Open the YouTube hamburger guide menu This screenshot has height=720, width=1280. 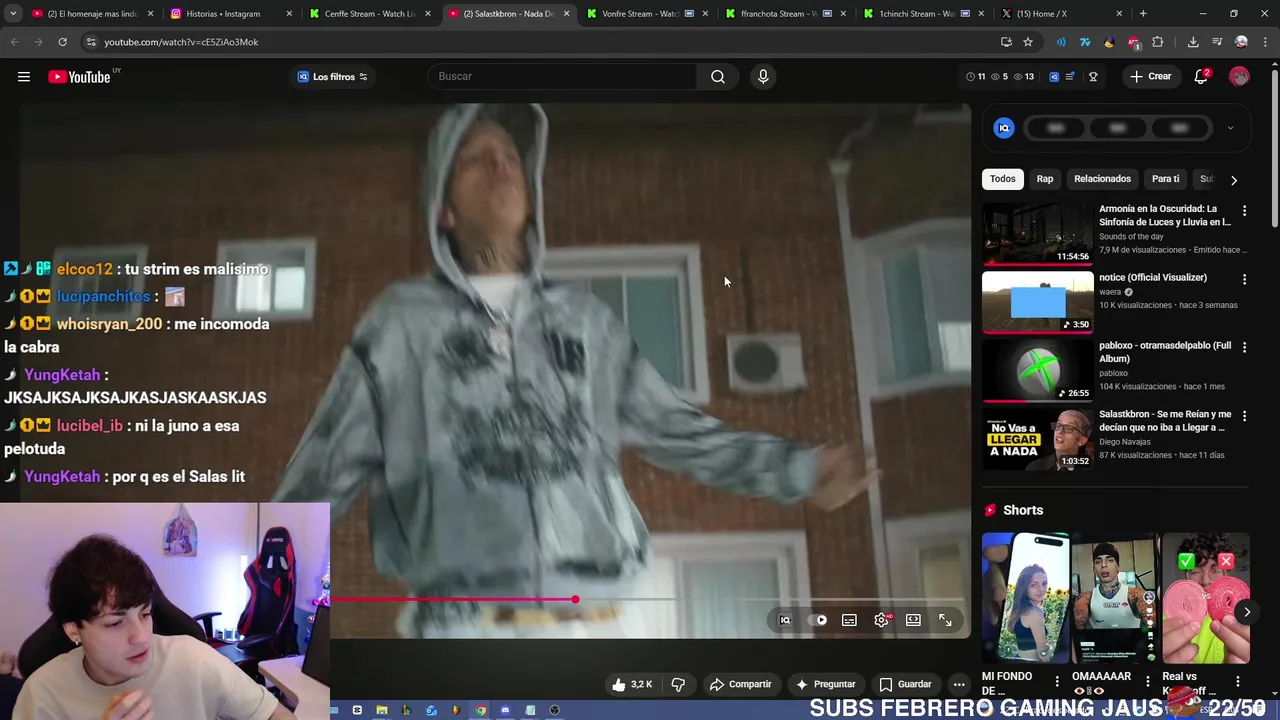(24, 77)
